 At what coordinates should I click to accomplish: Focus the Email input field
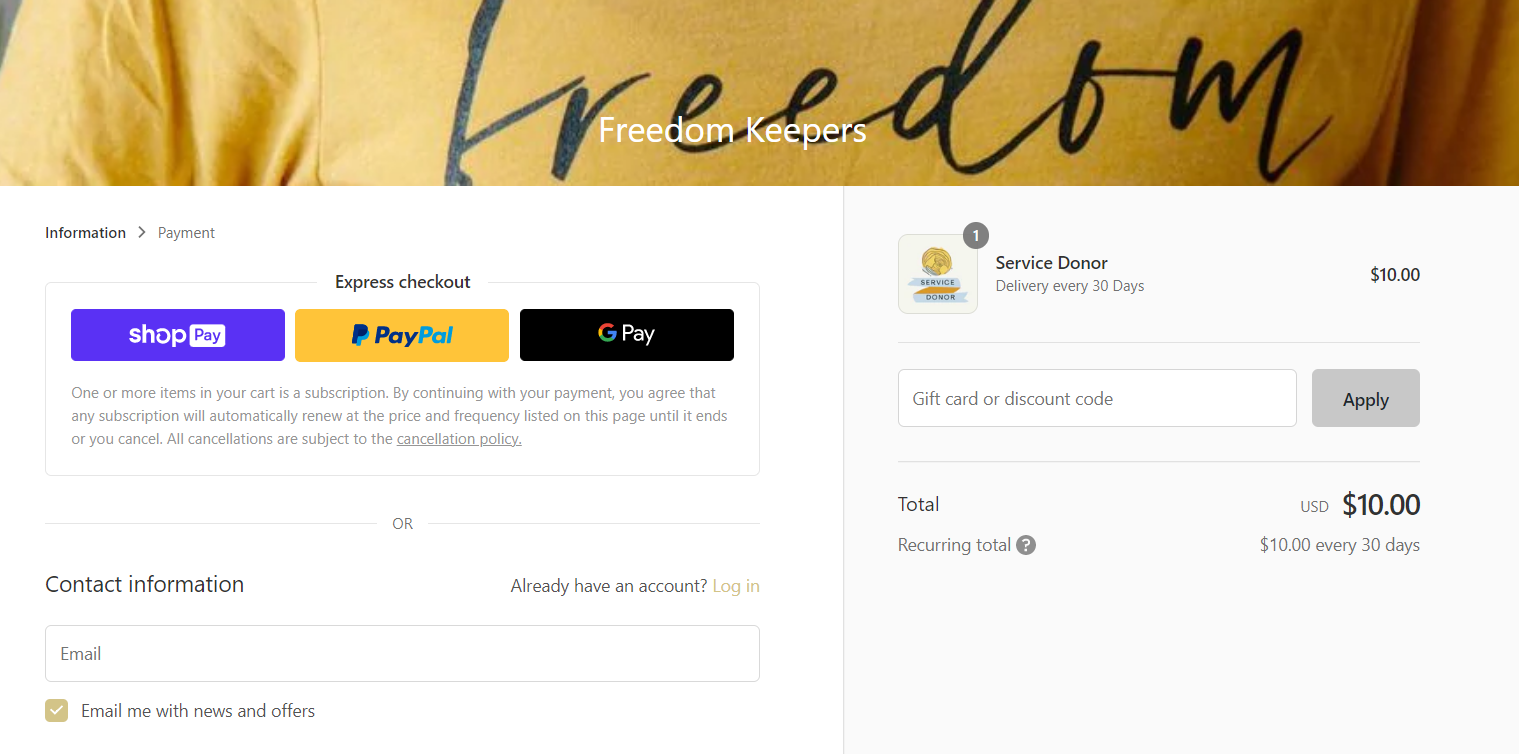pos(402,654)
